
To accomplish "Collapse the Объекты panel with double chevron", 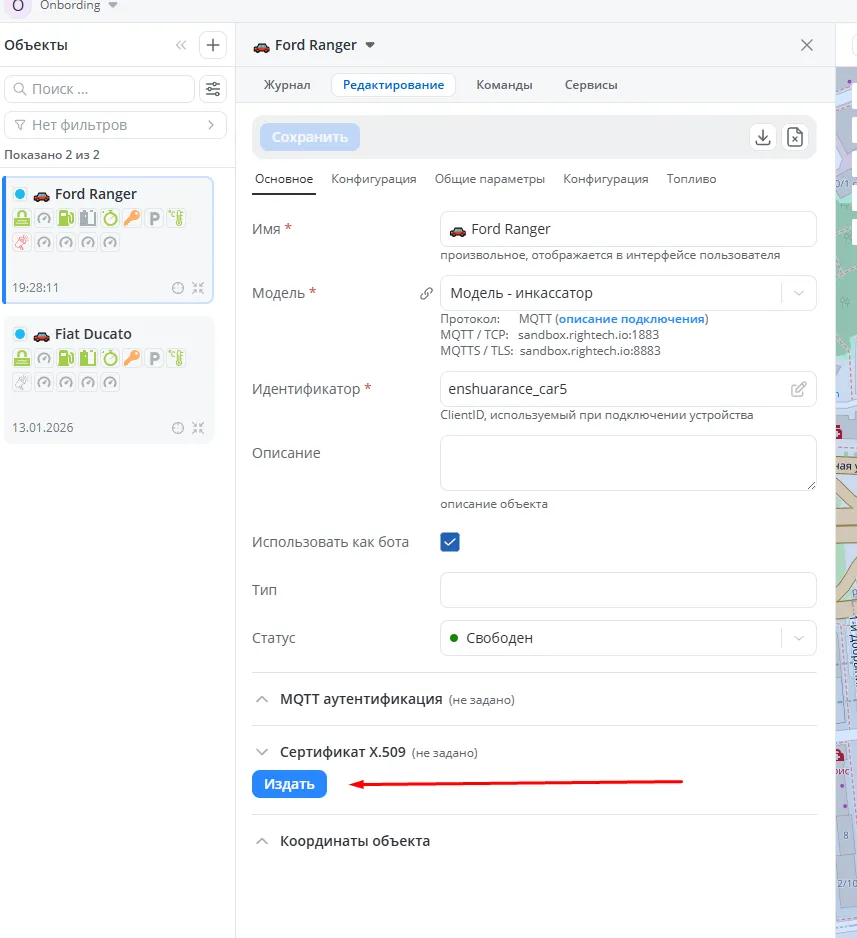I will tap(181, 45).
